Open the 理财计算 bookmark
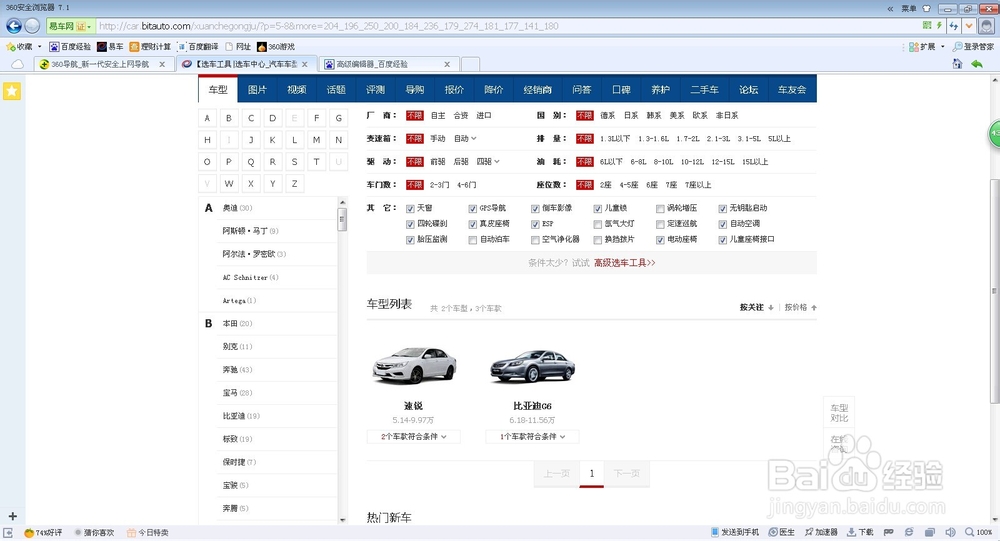Image resolution: width=1000 pixels, height=541 pixels. click(151, 47)
